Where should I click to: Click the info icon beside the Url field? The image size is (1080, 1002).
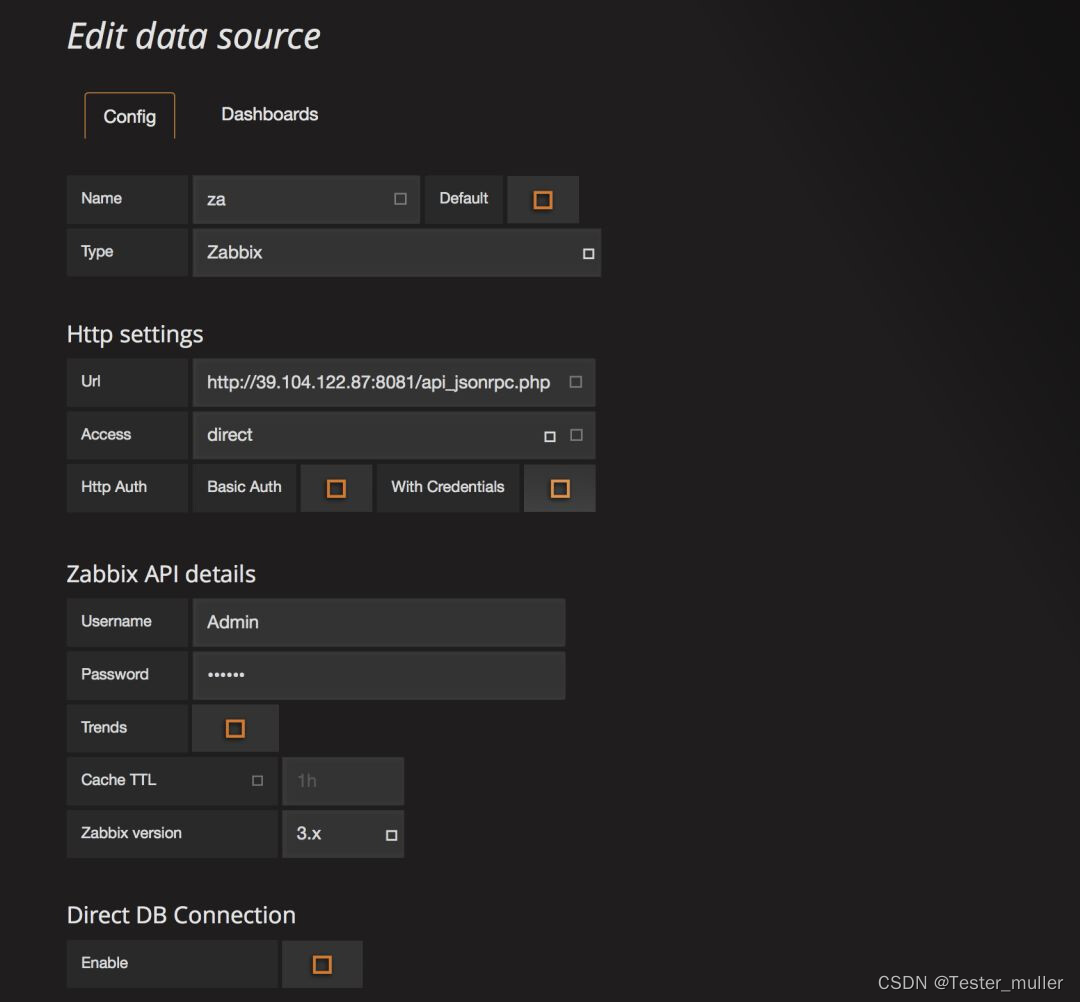[x=576, y=382]
